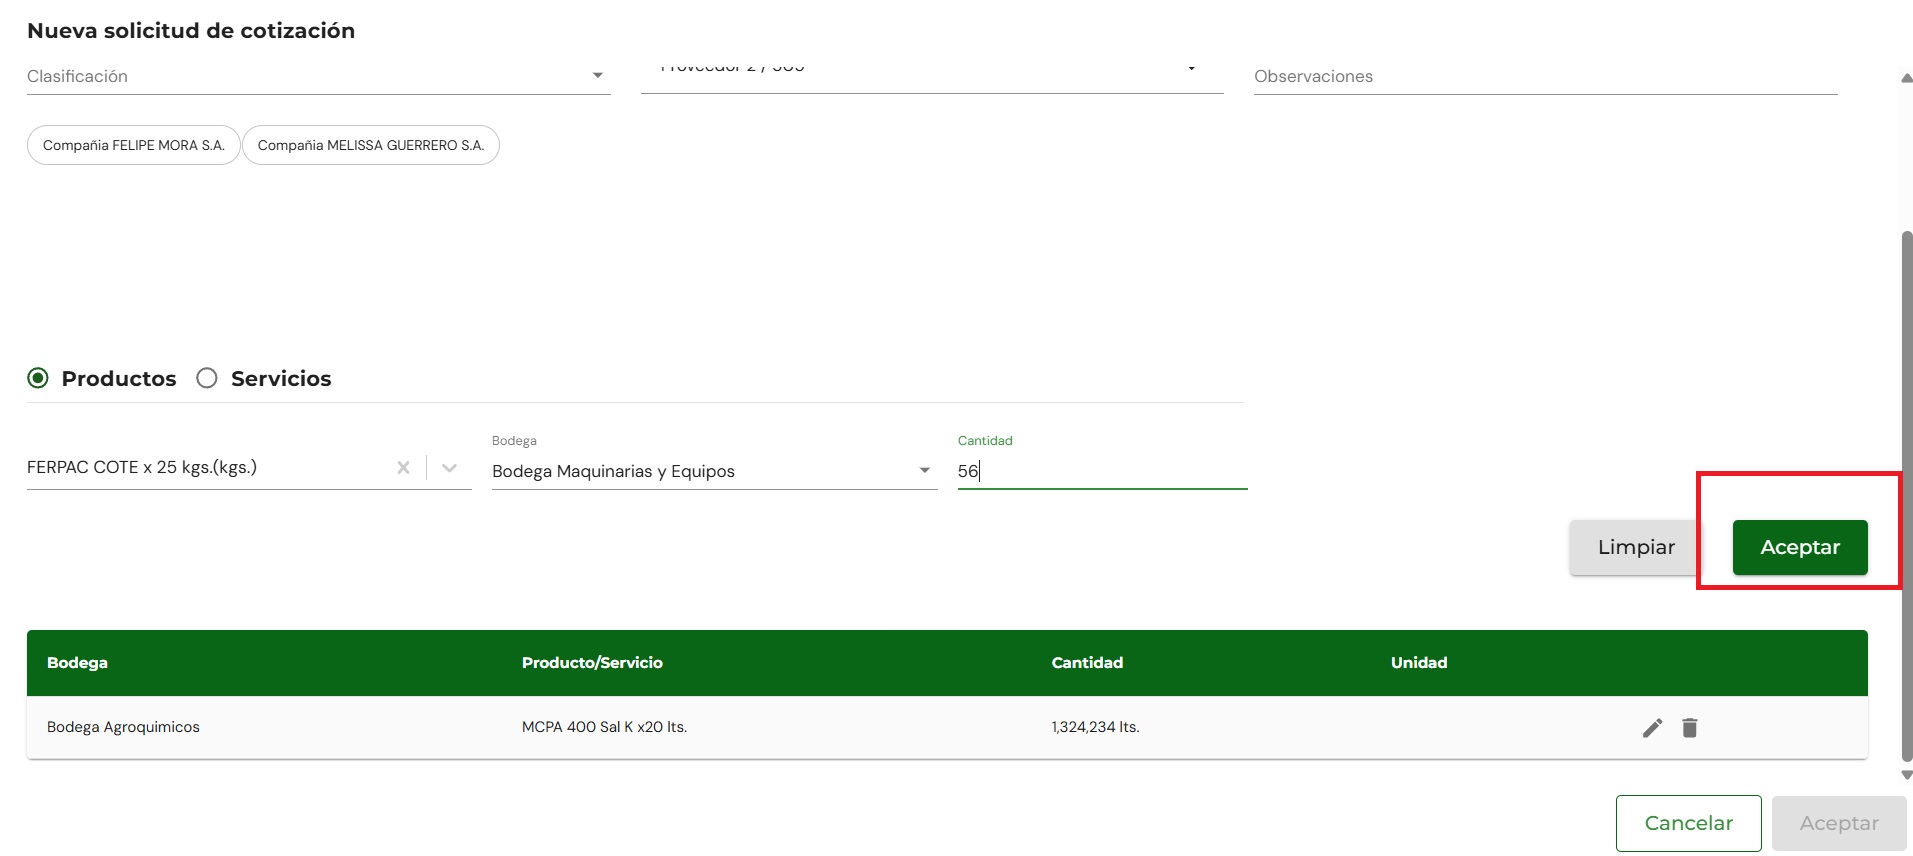Select the Productos radio button
This screenshot has height=856, width=1913.
(38, 378)
